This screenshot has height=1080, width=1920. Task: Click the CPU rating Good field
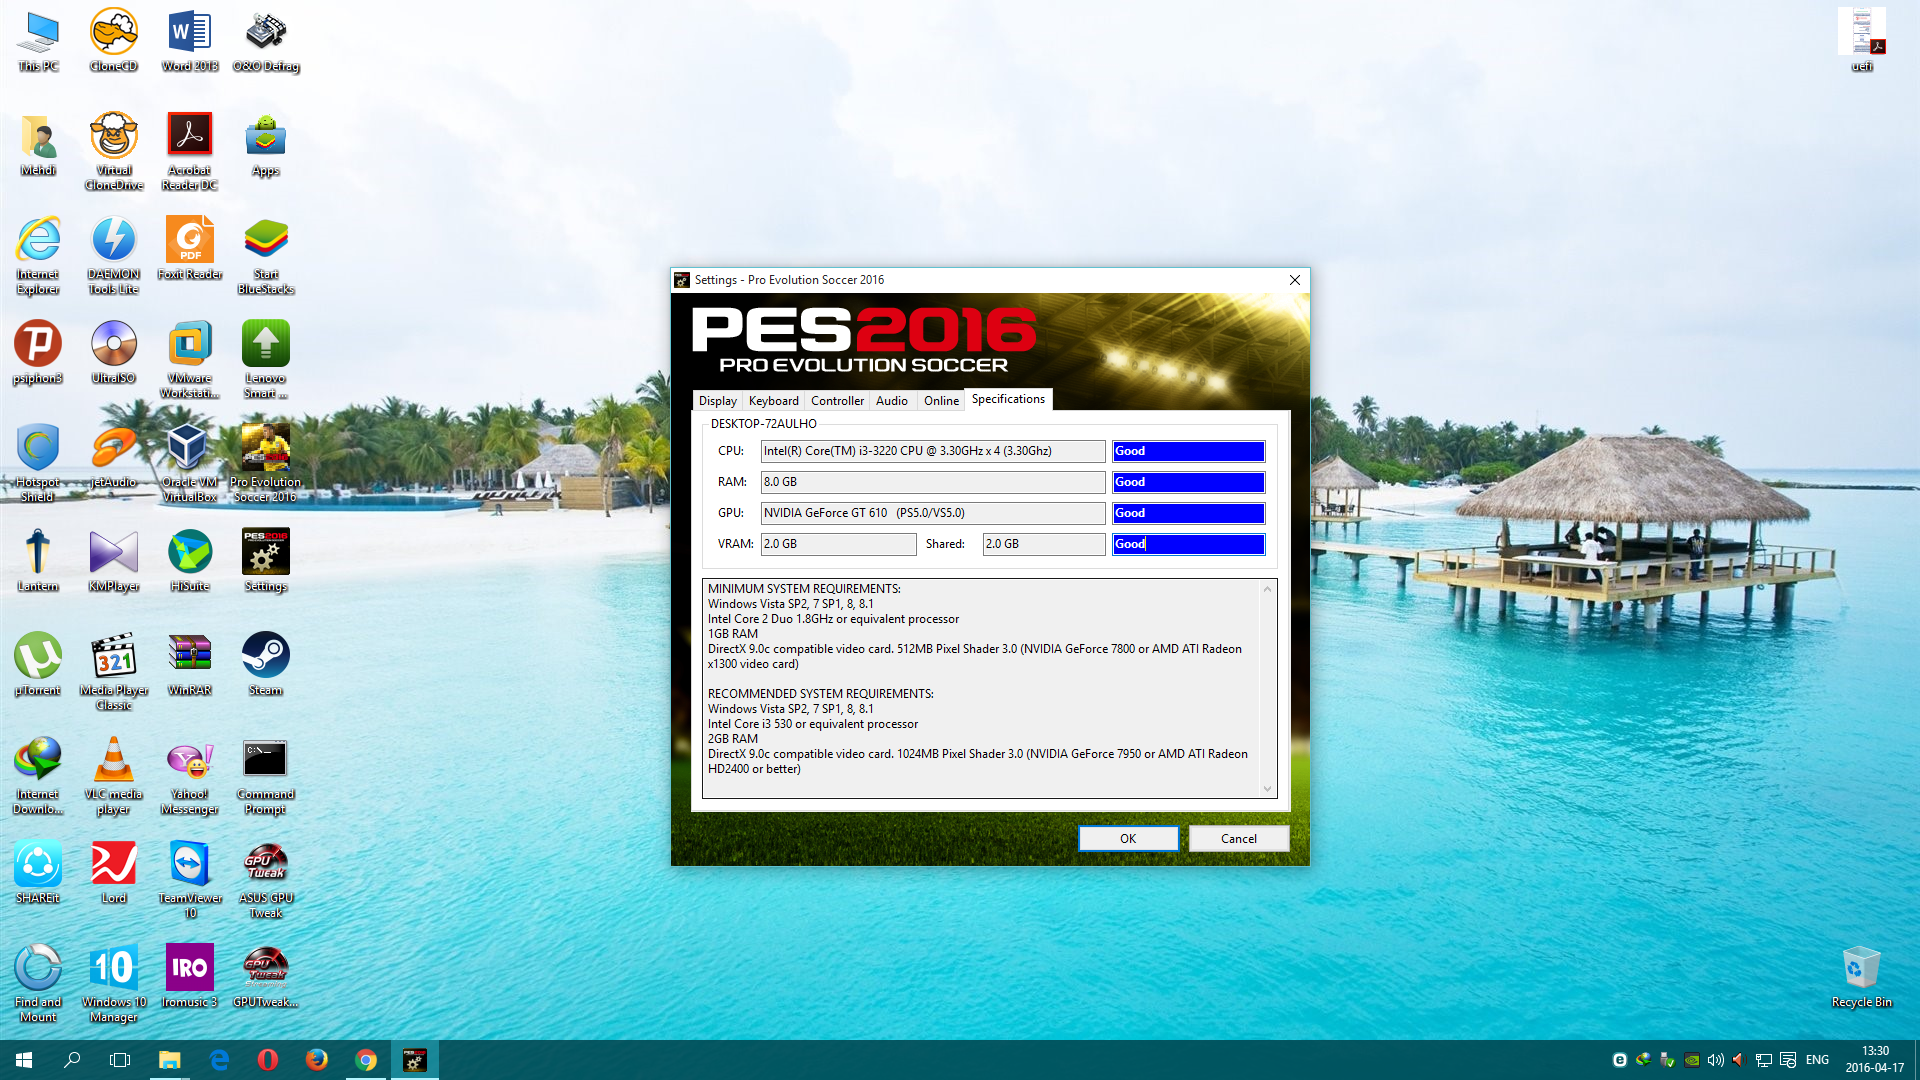coord(1188,451)
